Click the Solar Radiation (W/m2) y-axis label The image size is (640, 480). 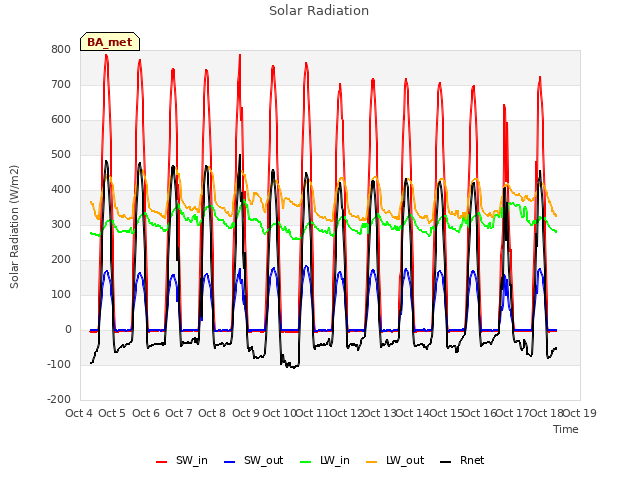point(14,227)
